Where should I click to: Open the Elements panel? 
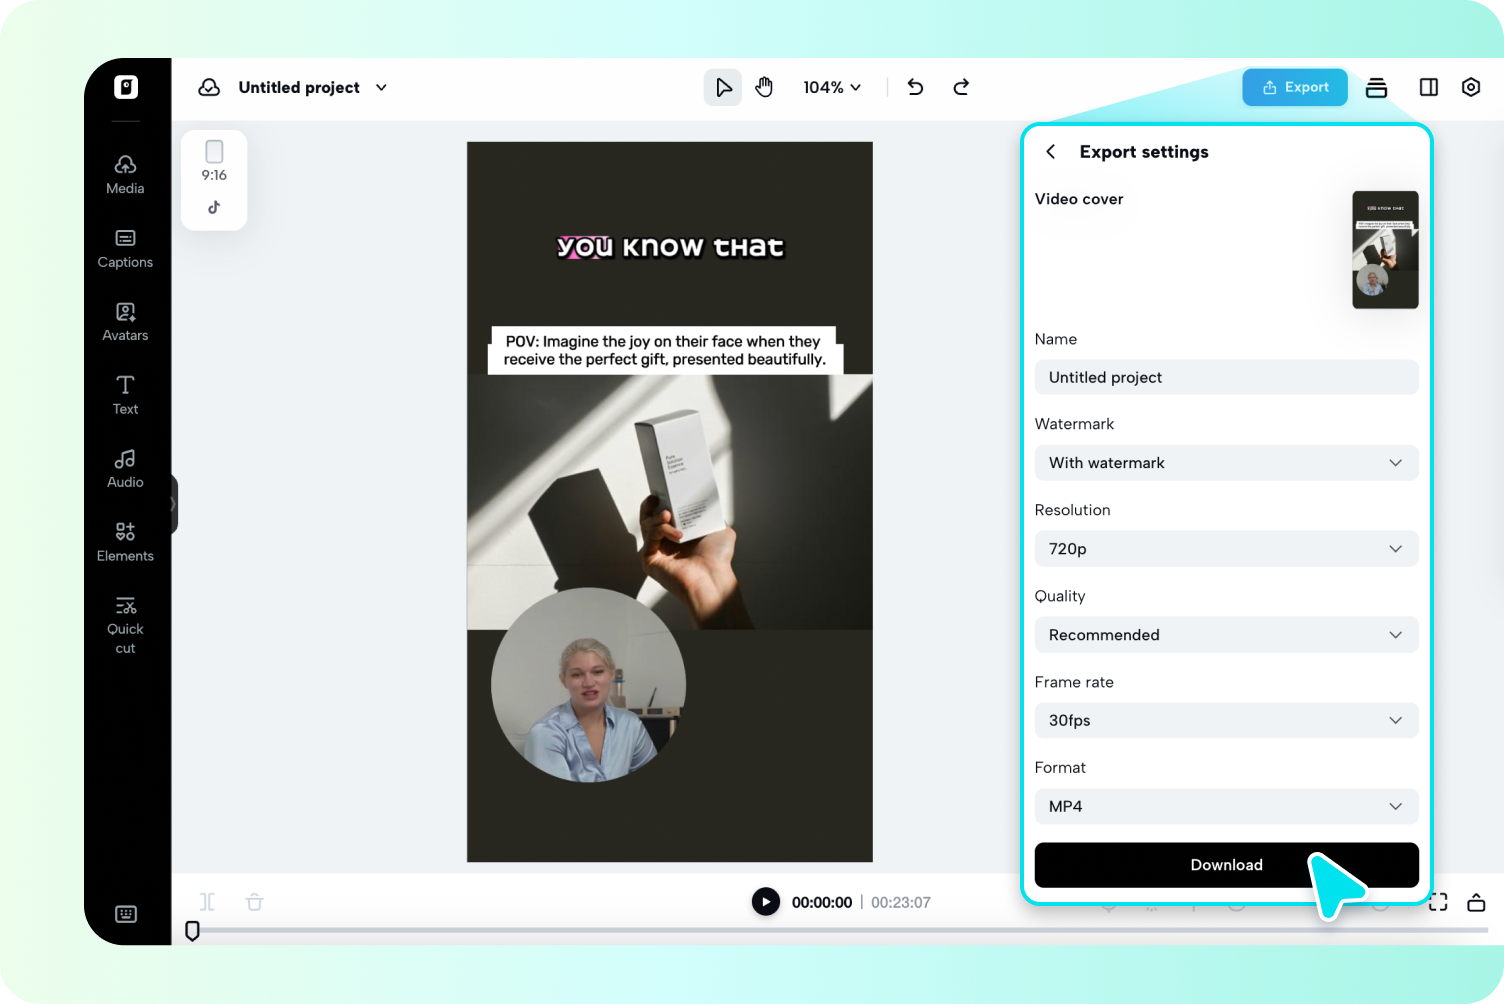pos(125,542)
